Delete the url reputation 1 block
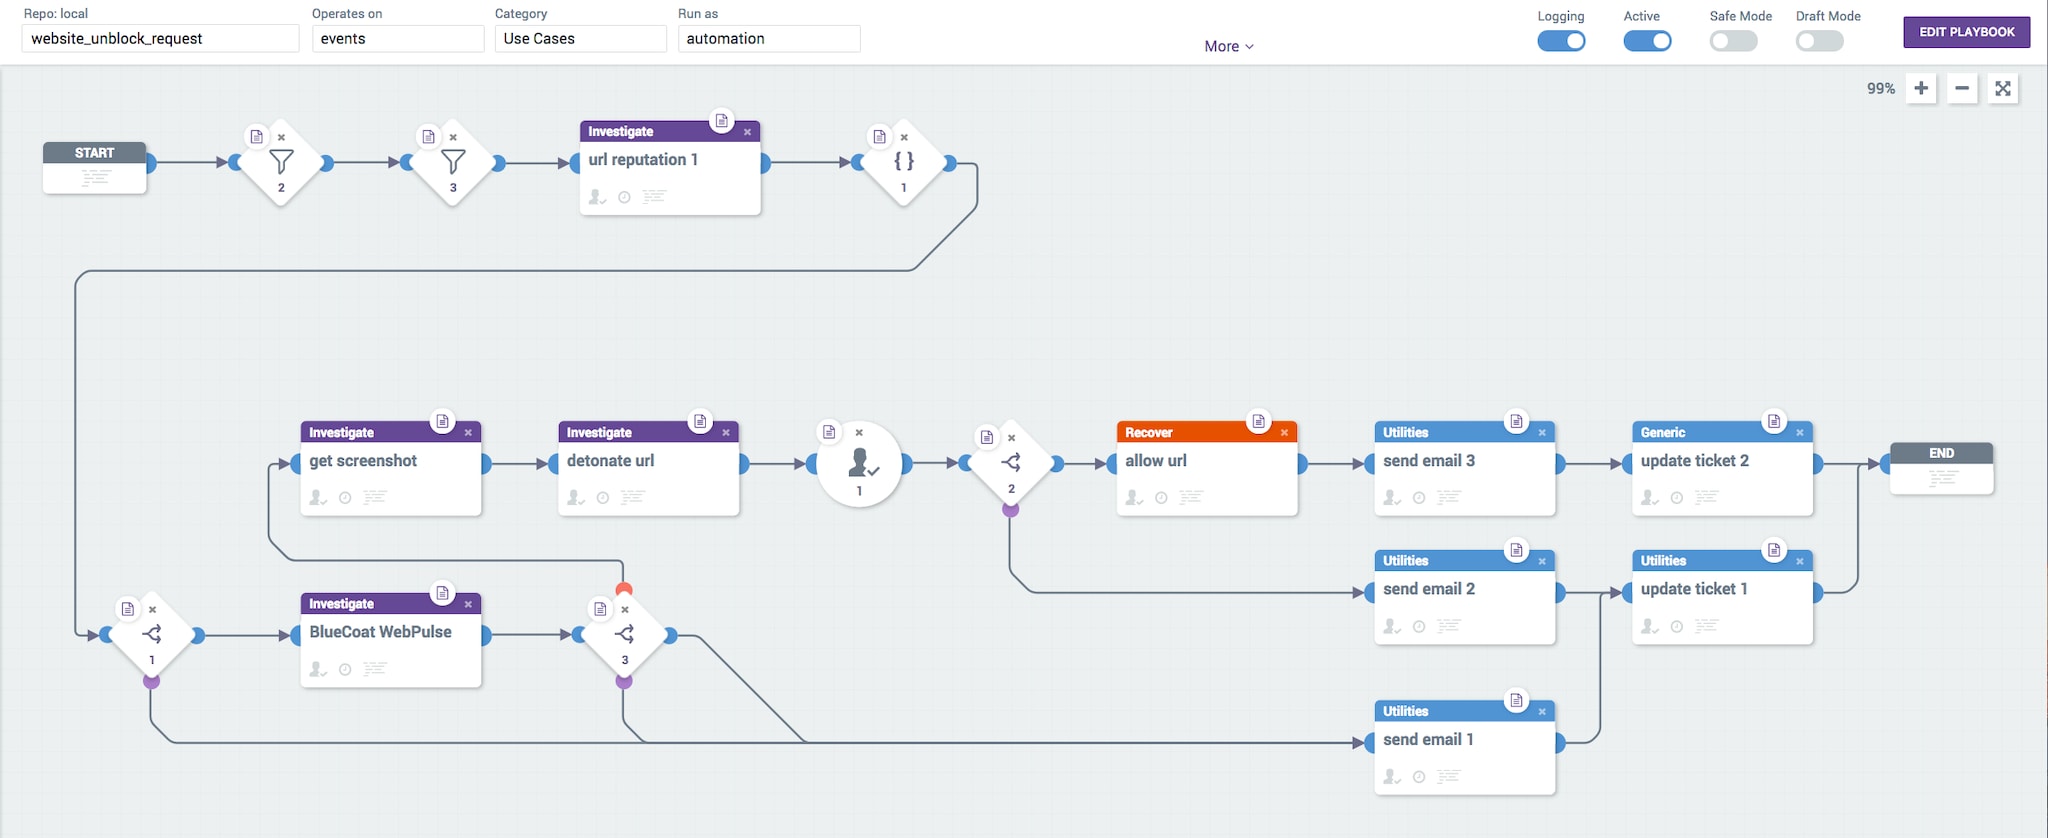2048x838 pixels. (747, 132)
